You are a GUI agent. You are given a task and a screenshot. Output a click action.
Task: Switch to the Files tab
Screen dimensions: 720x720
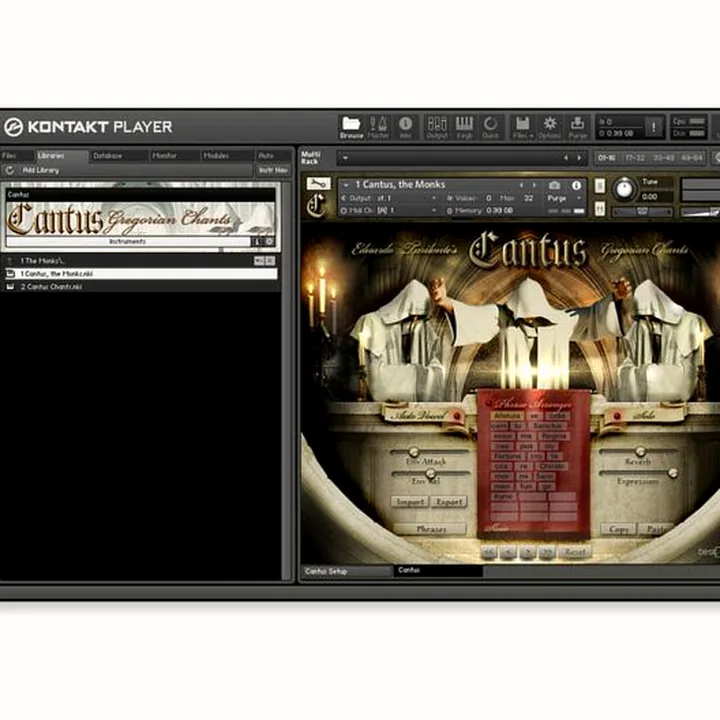click(17, 156)
